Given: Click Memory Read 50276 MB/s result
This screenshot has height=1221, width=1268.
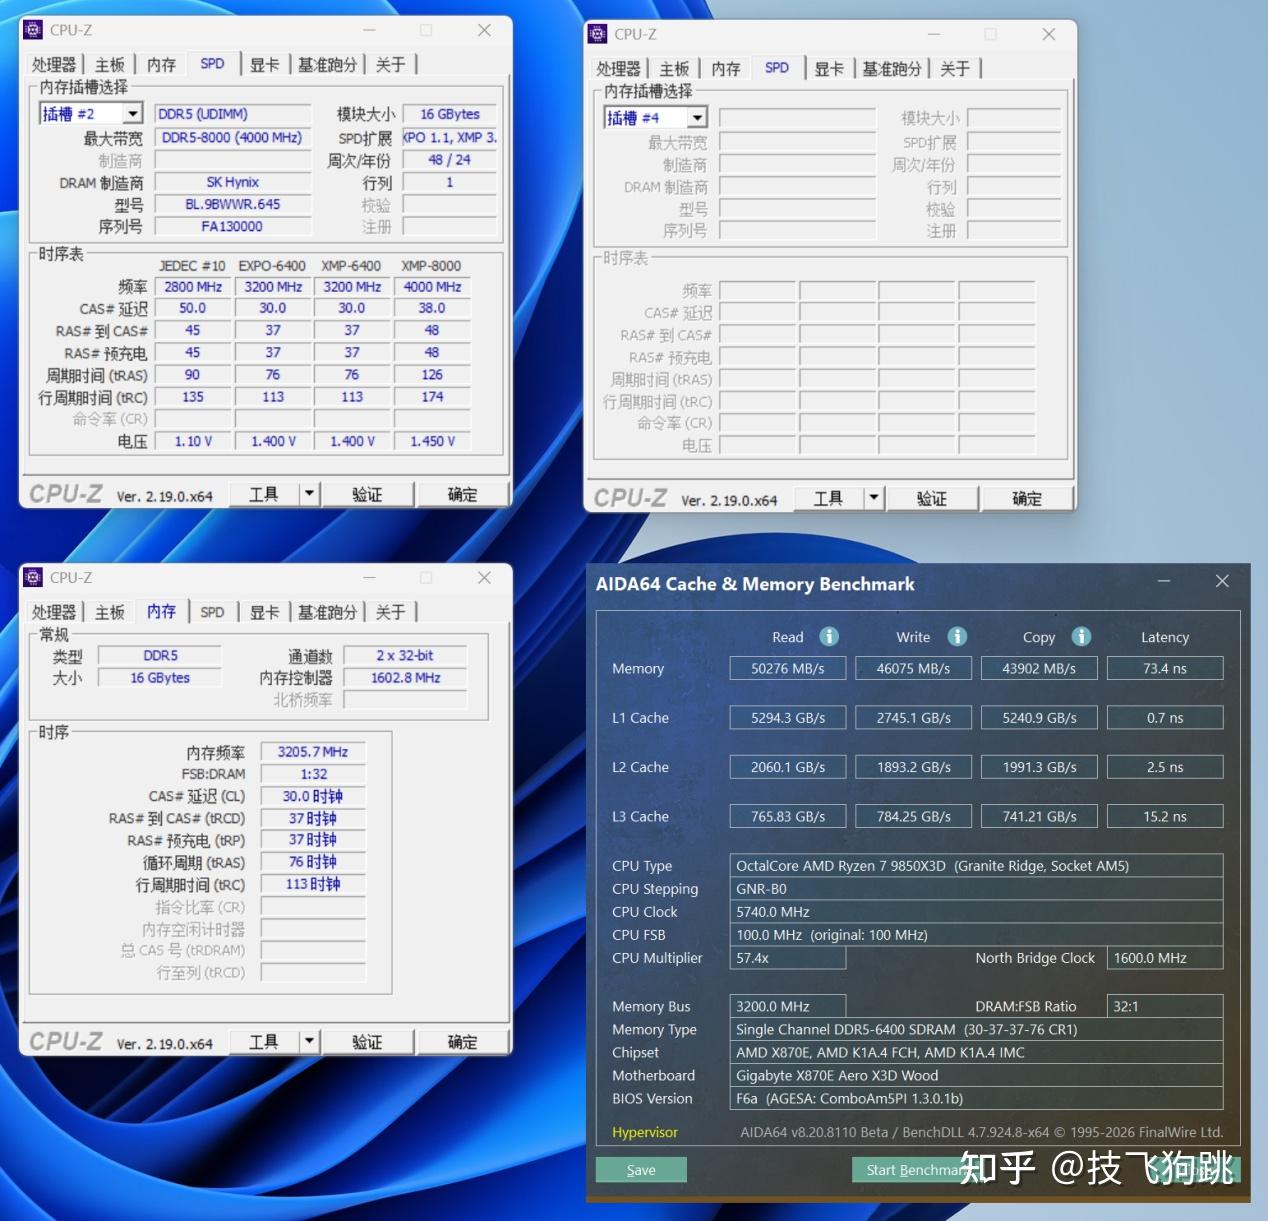Looking at the screenshot, I should [x=788, y=668].
